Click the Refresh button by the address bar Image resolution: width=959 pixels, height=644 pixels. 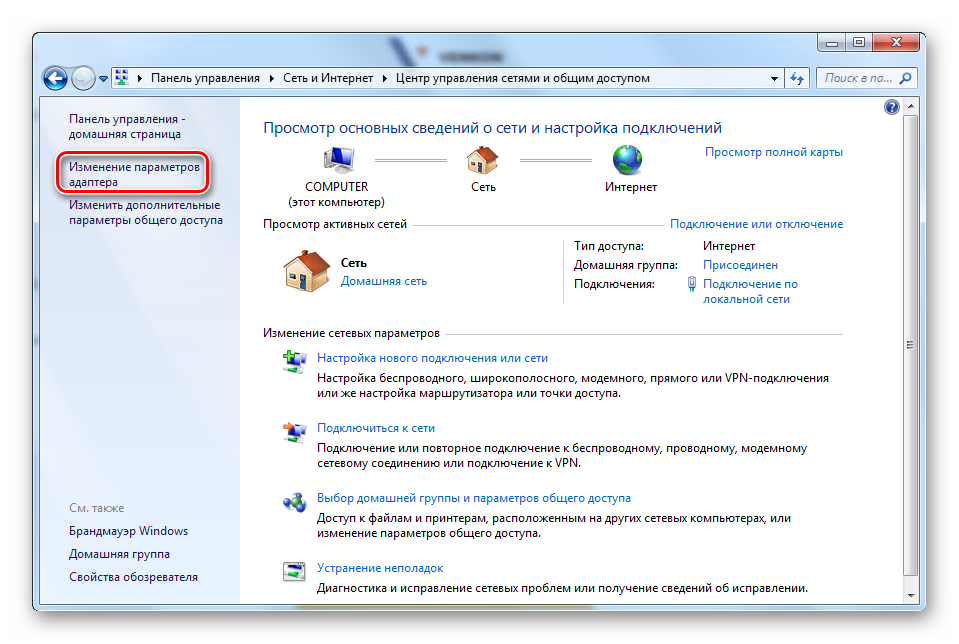797,78
